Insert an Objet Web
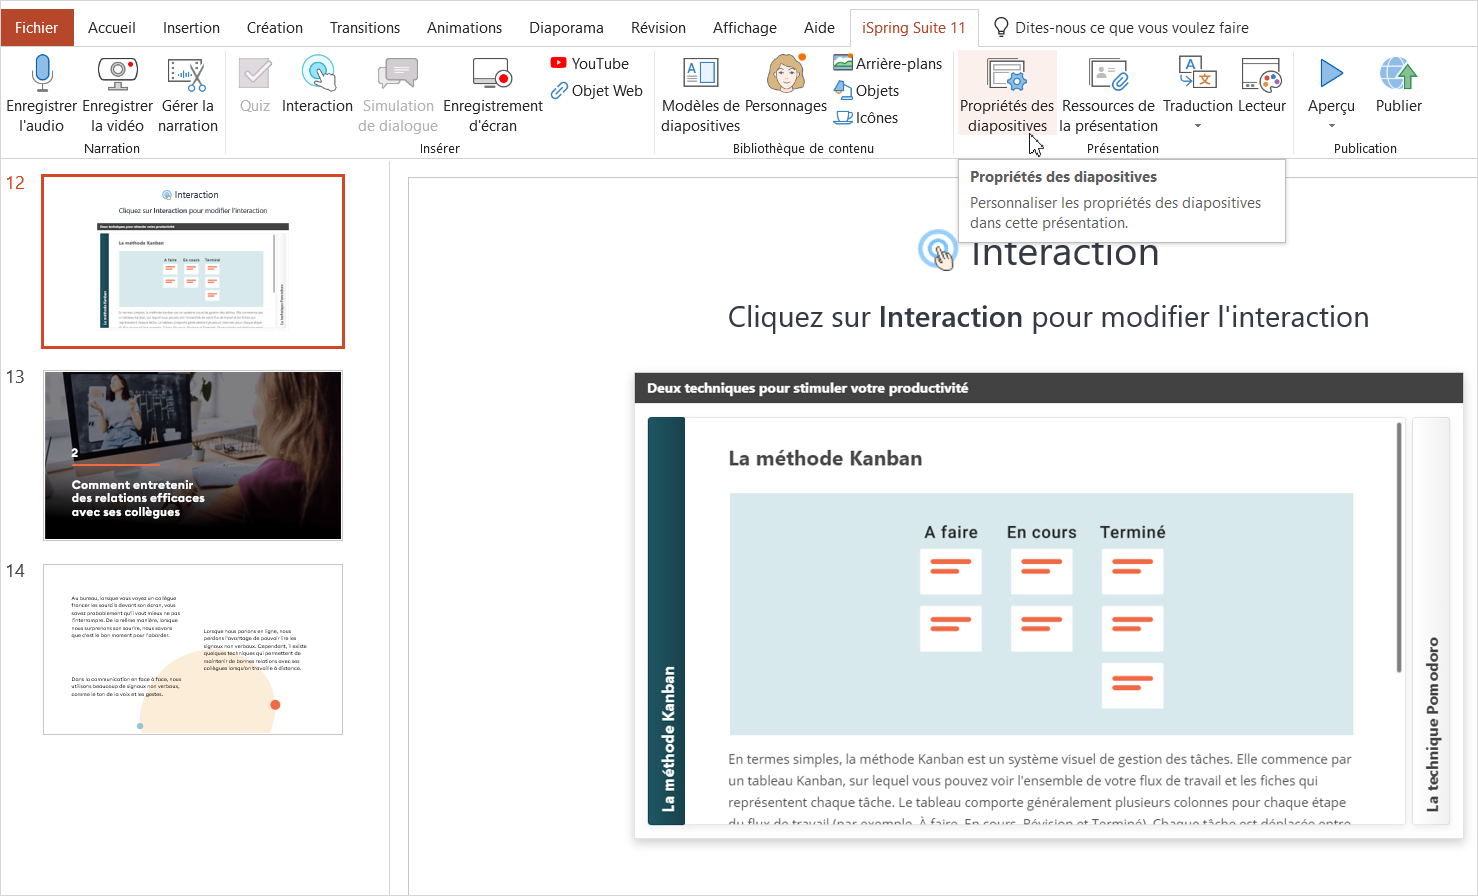1478x896 pixels. pos(596,91)
